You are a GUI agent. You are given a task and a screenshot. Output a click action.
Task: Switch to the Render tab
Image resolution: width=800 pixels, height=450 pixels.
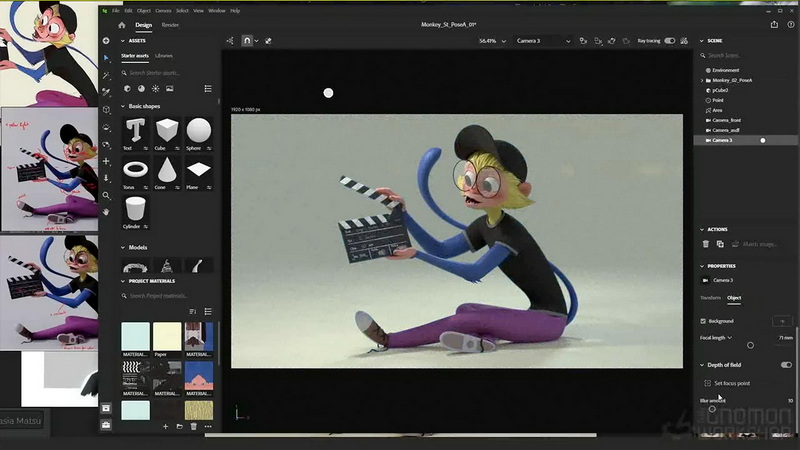(170, 25)
